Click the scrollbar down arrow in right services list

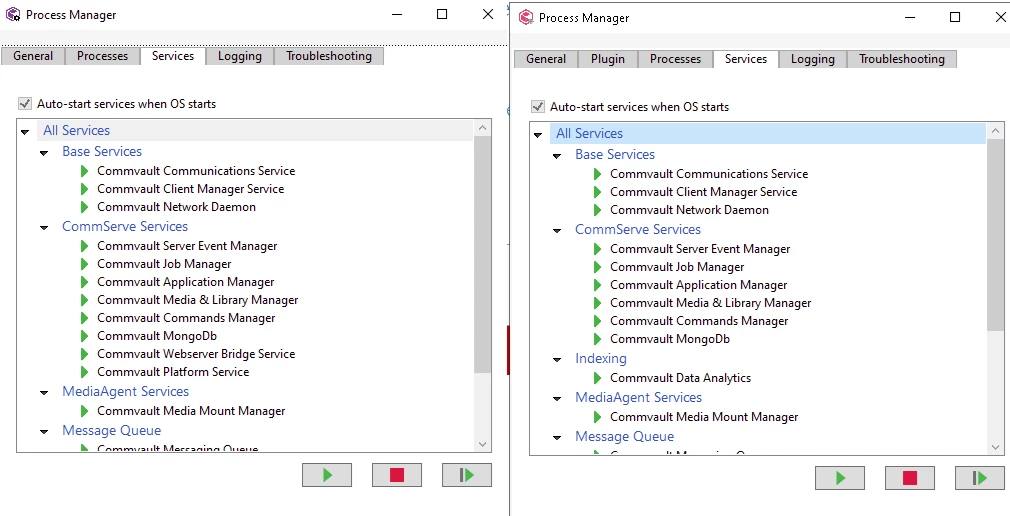(996, 447)
